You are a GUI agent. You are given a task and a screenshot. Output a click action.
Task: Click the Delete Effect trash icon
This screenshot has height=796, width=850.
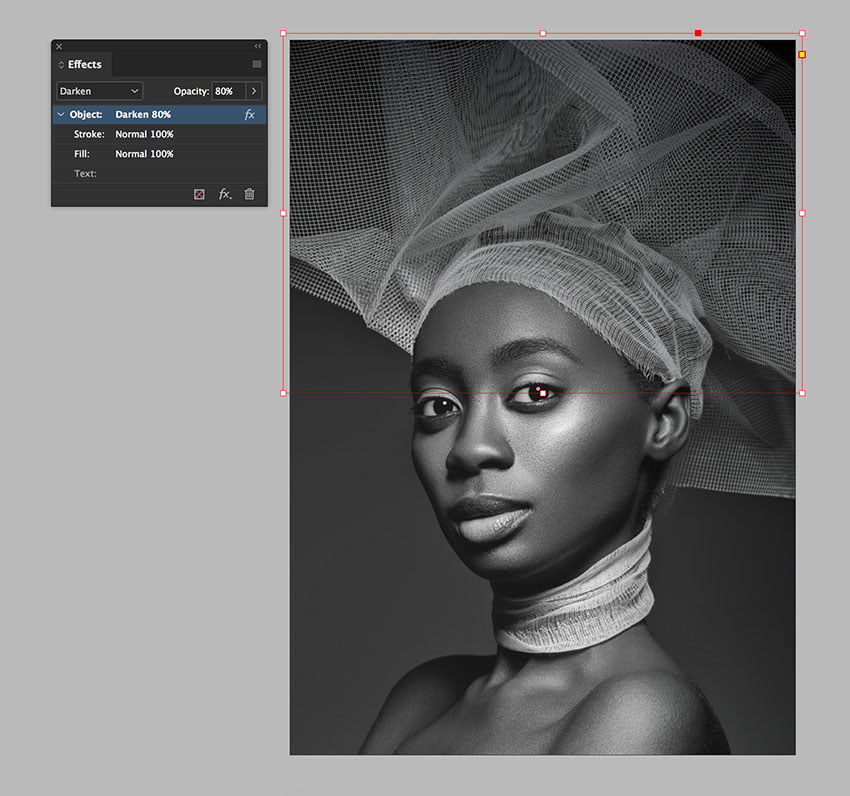(248, 193)
